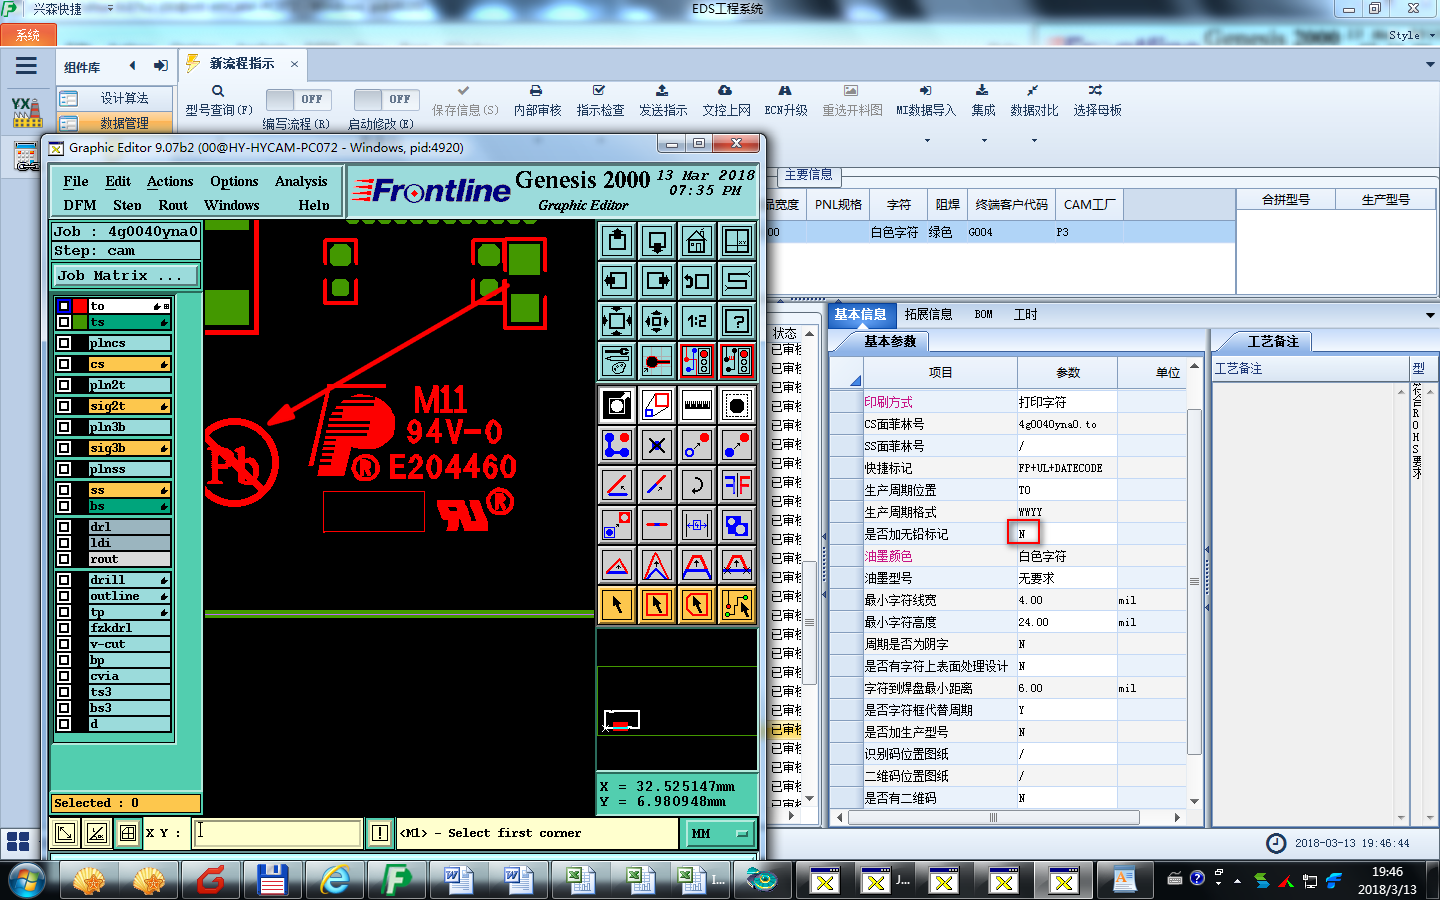Expand the MI数据导入 dropdown arrow

(x=926, y=140)
